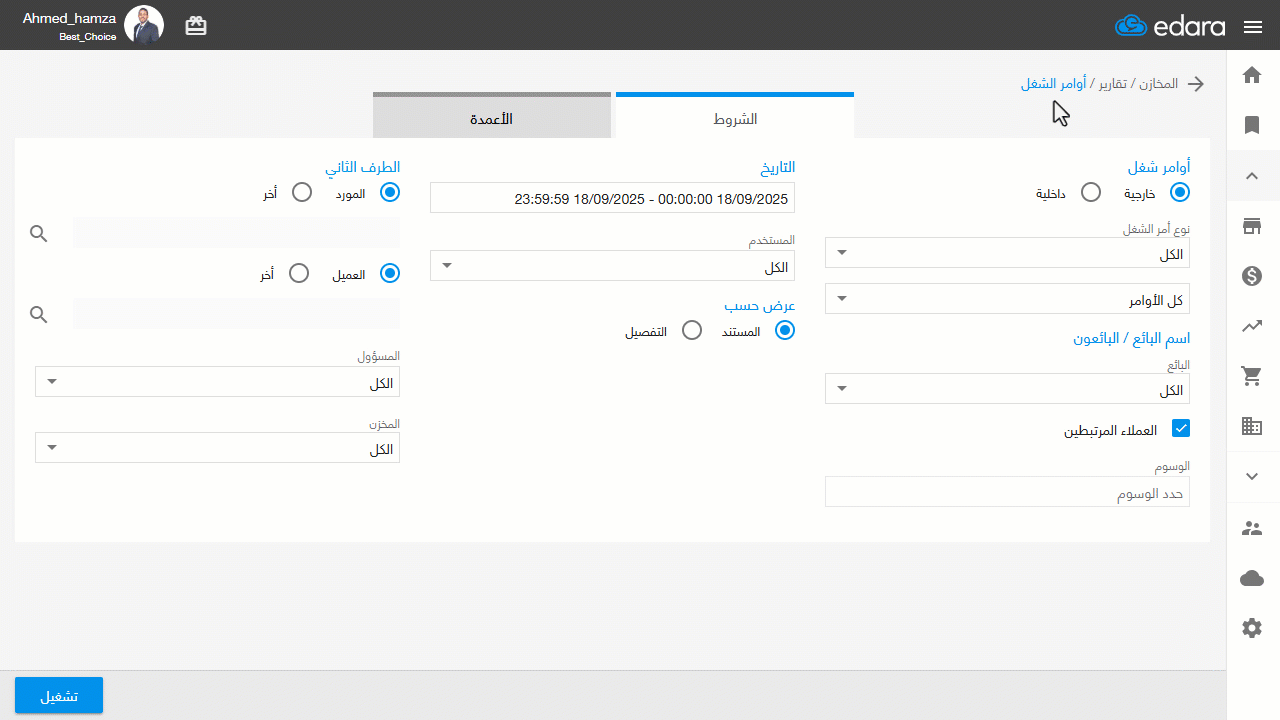Switch to the الشروط tab

735,117
